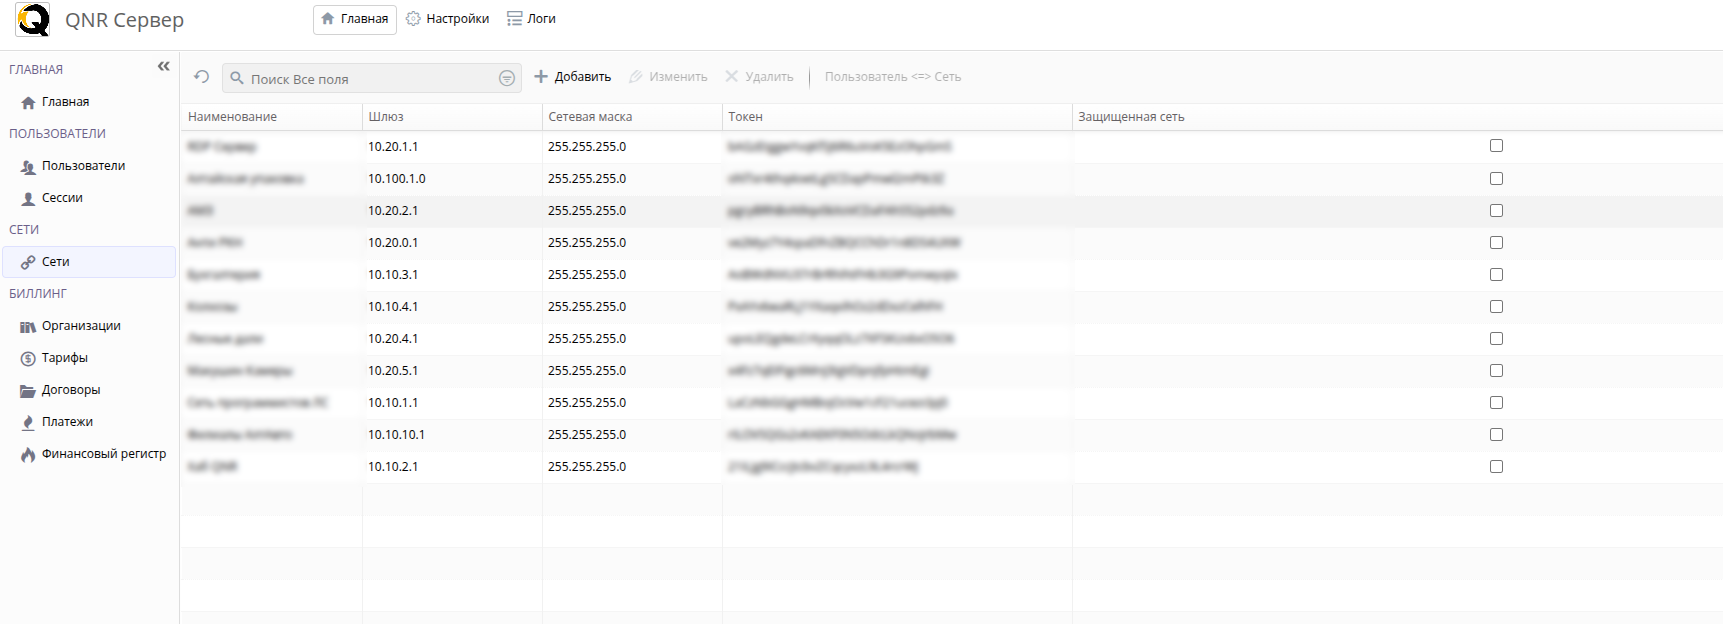The image size is (1723, 624).
Task: Sort by the Токен column header
Action: point(897,117)
